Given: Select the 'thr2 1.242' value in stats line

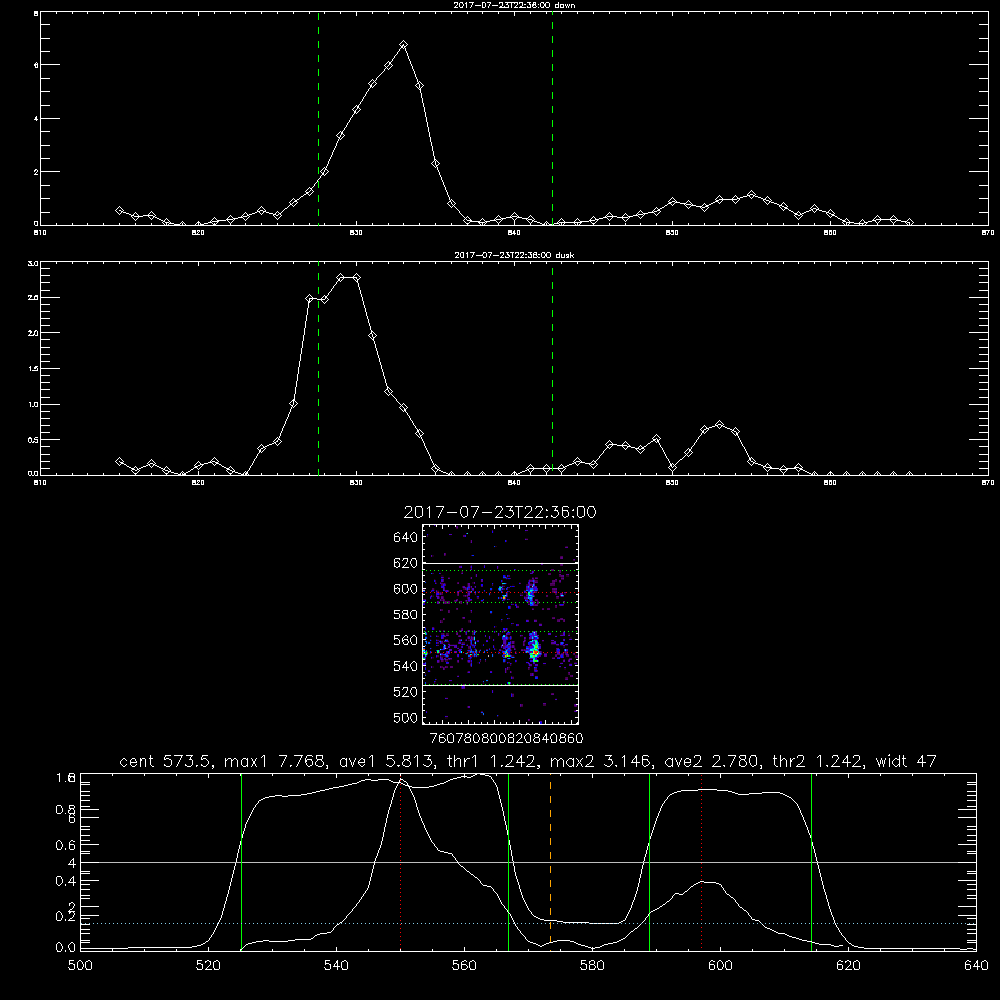Looking at the screenshot, I should (x=818, y=761).
